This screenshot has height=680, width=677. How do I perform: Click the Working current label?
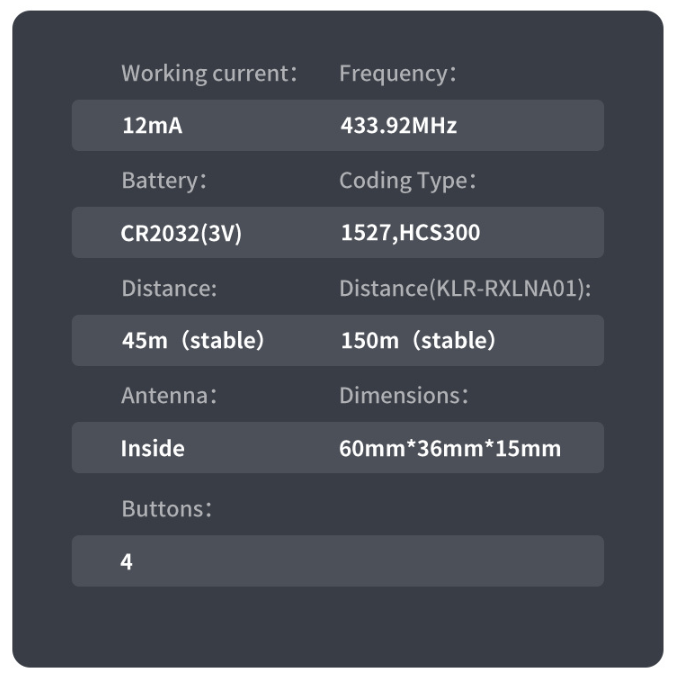[x=208, y=73]
